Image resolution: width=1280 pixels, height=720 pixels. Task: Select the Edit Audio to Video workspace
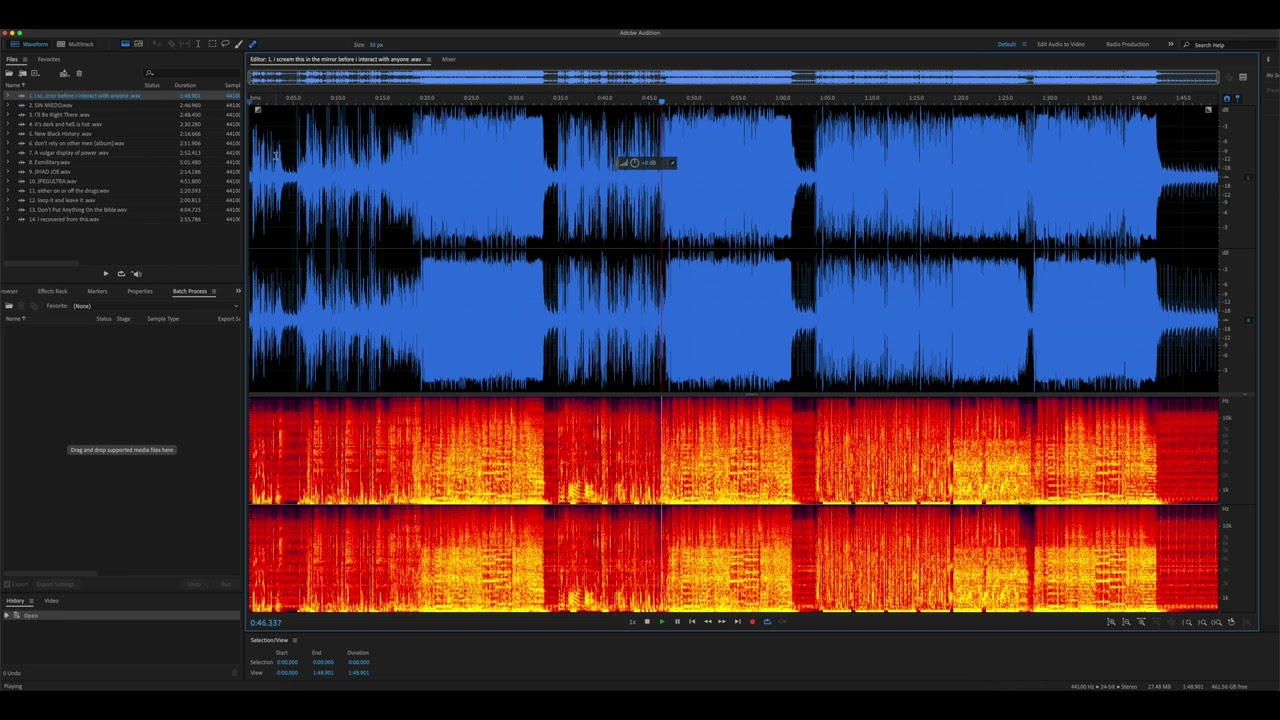coord(1060,44)
